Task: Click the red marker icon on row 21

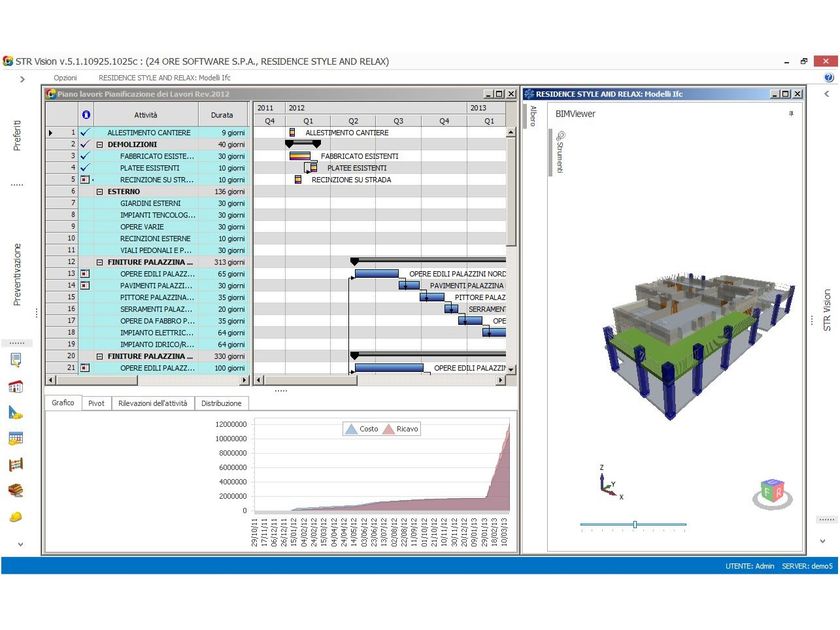Action: pos(85,368)
